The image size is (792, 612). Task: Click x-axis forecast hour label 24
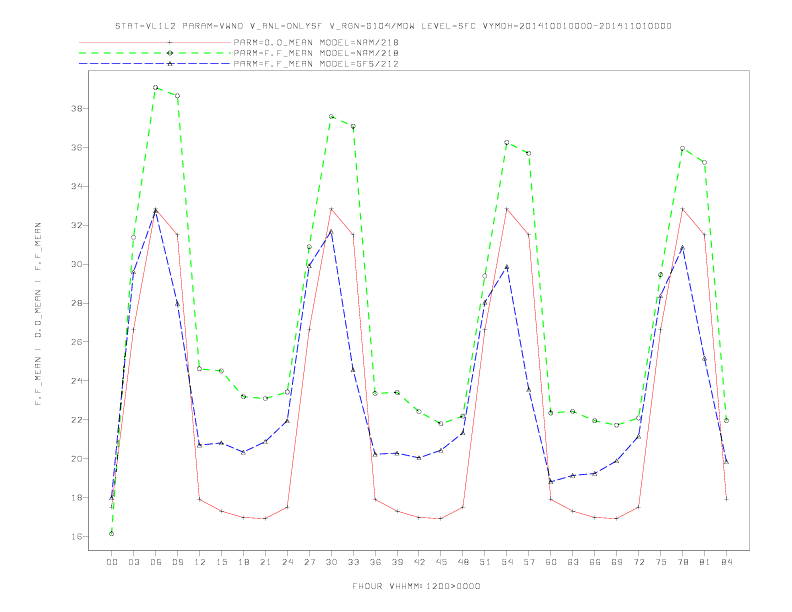pyautogui.click(x=287, y=562)
